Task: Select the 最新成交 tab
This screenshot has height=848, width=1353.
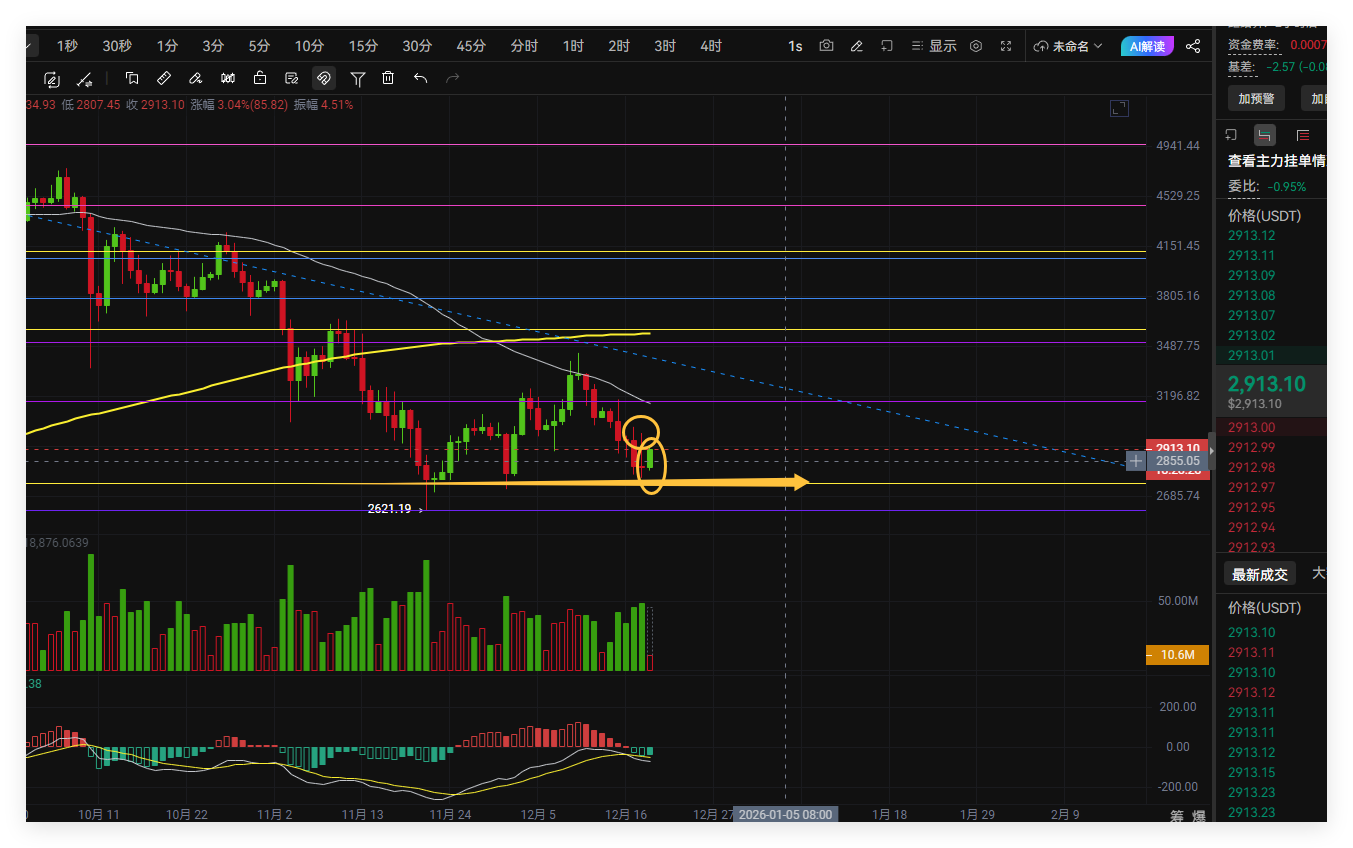Action: click(1259, 574)
